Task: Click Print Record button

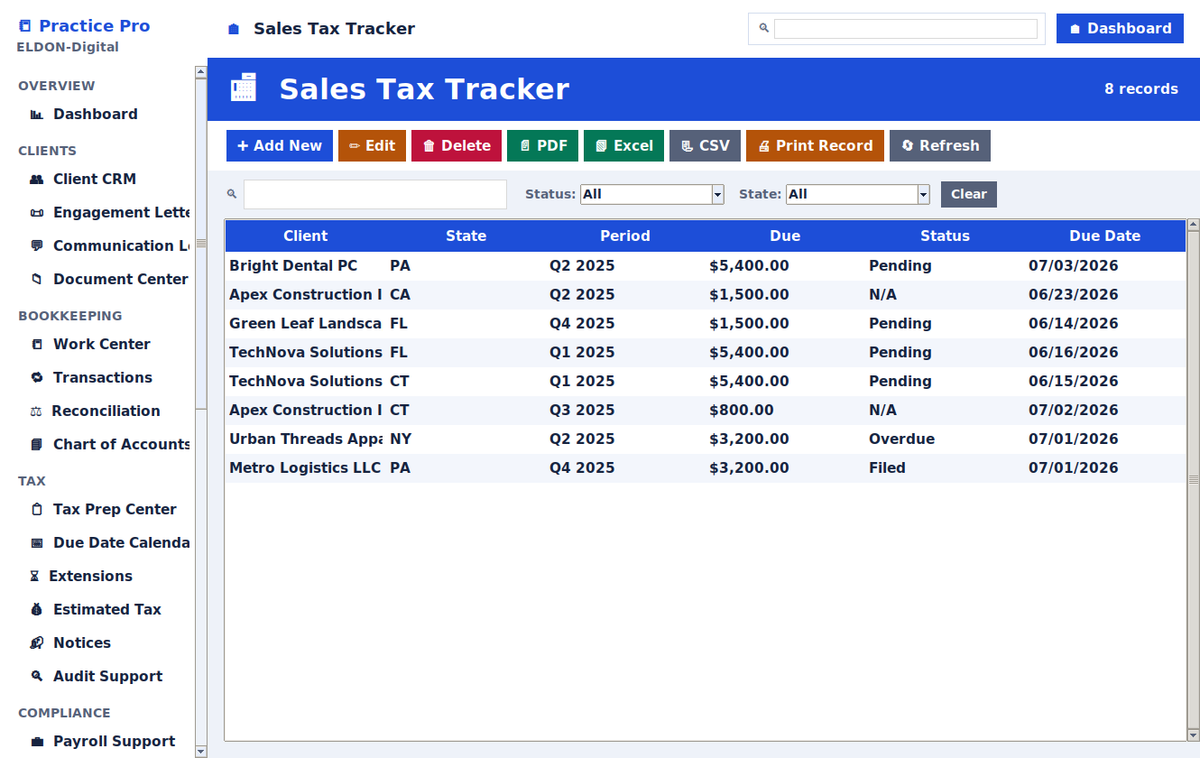Action: pos(815,146)
